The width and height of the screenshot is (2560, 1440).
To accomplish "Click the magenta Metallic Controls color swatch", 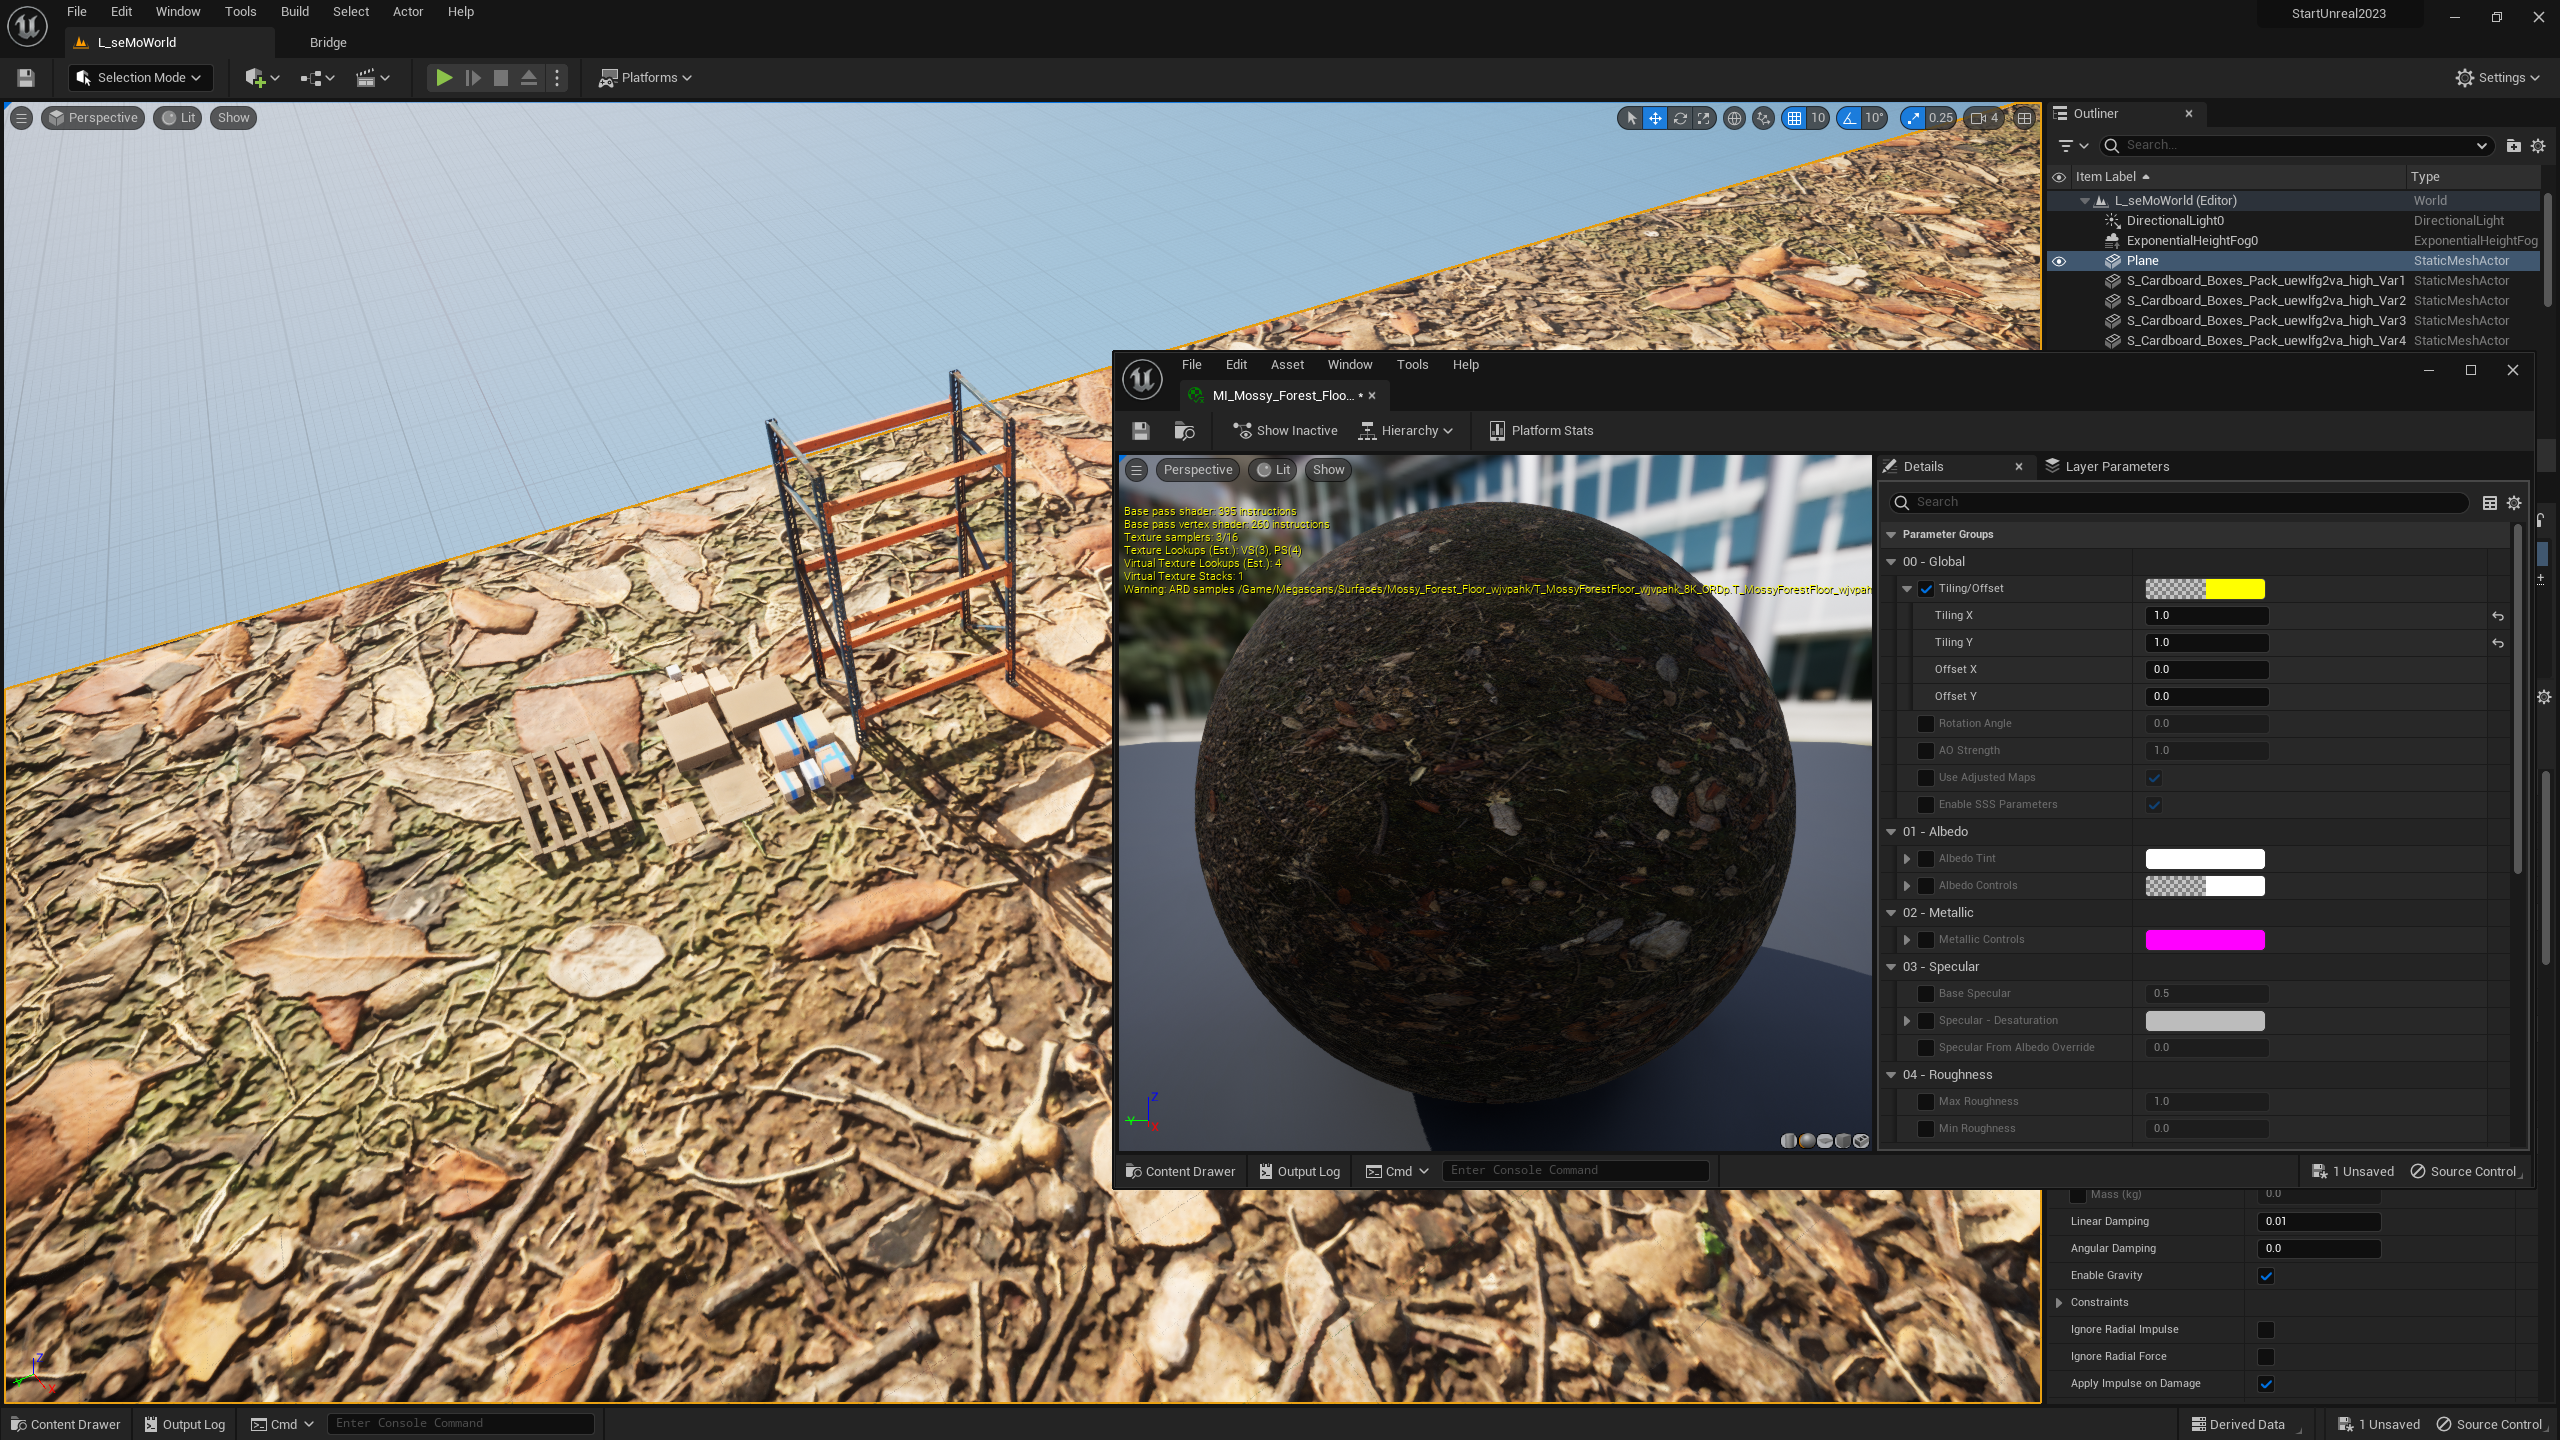I will click(x=2204, y=940).
